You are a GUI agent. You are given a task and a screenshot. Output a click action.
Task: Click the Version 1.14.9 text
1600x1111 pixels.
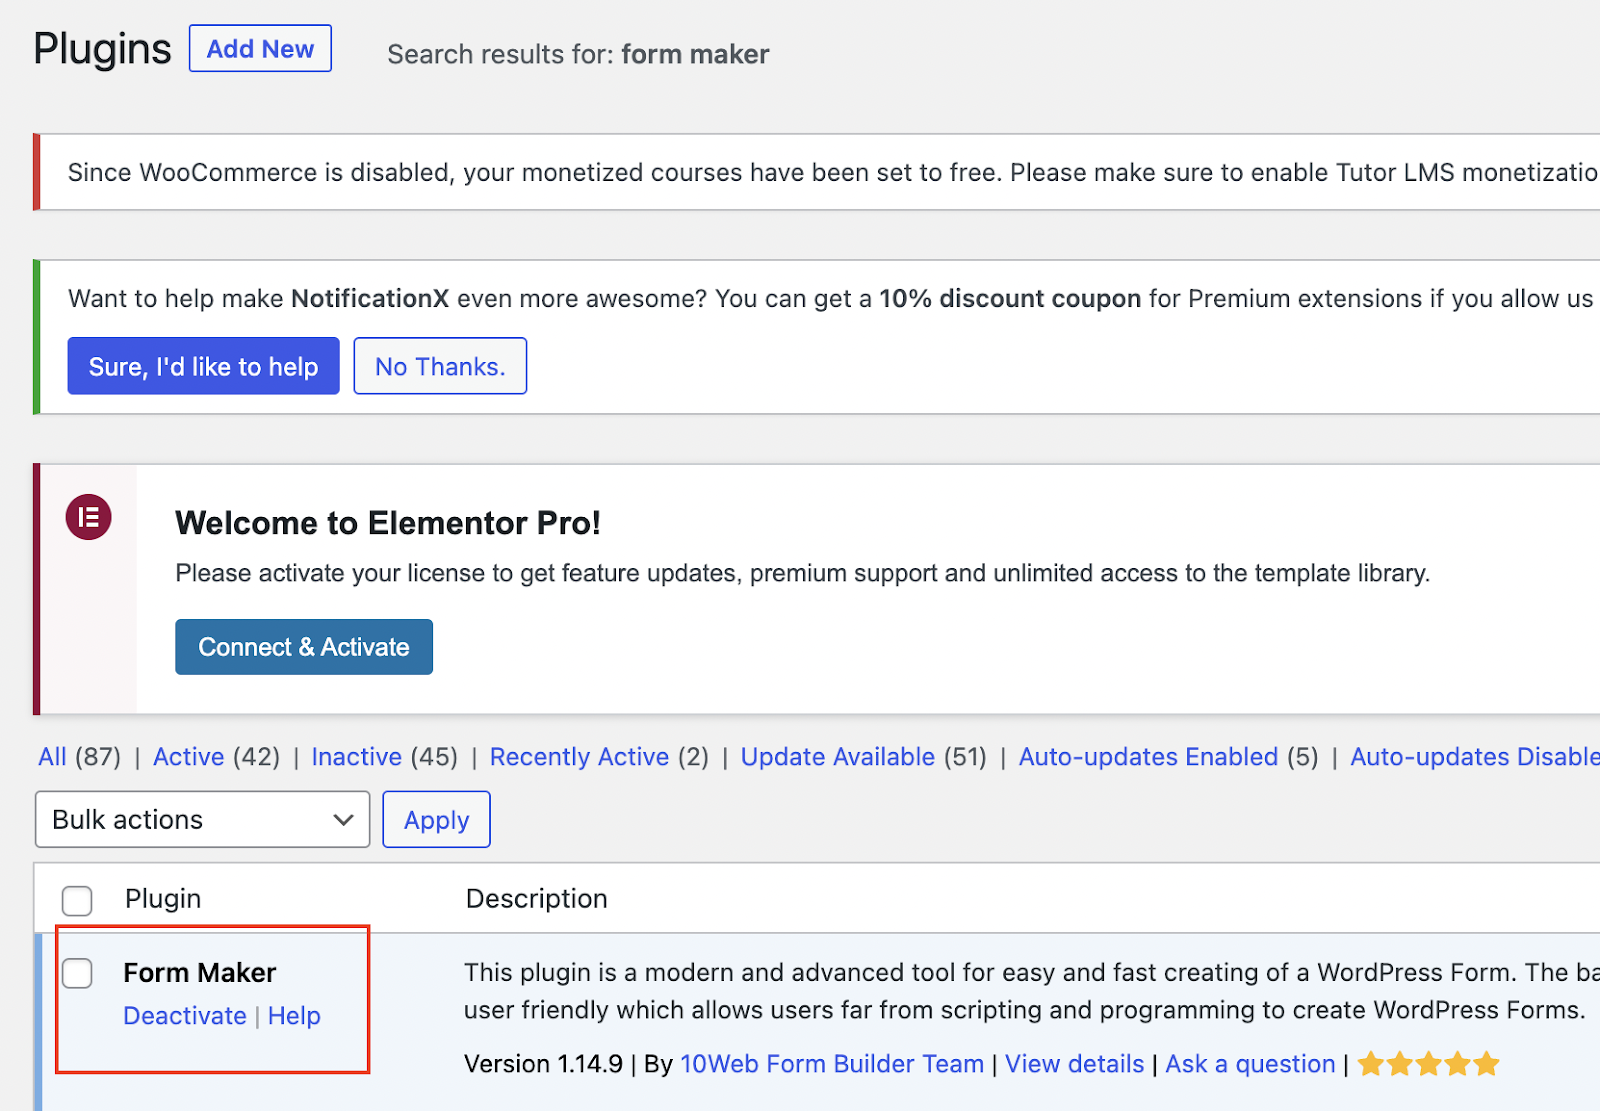click(x=543, y=1064)
